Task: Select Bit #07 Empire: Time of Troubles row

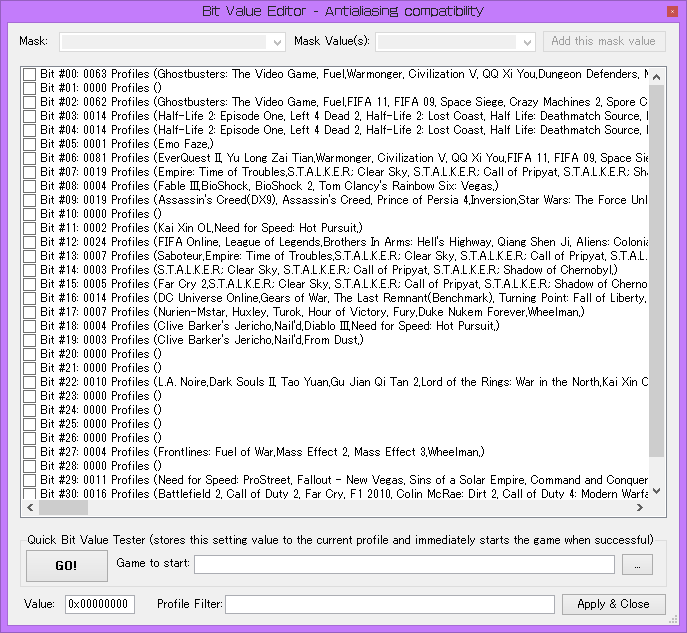Action: [x=344, y=172]
